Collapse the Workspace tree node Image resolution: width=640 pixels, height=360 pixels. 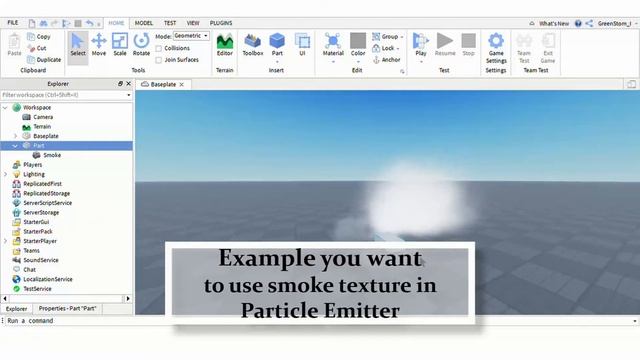point(5,108)
